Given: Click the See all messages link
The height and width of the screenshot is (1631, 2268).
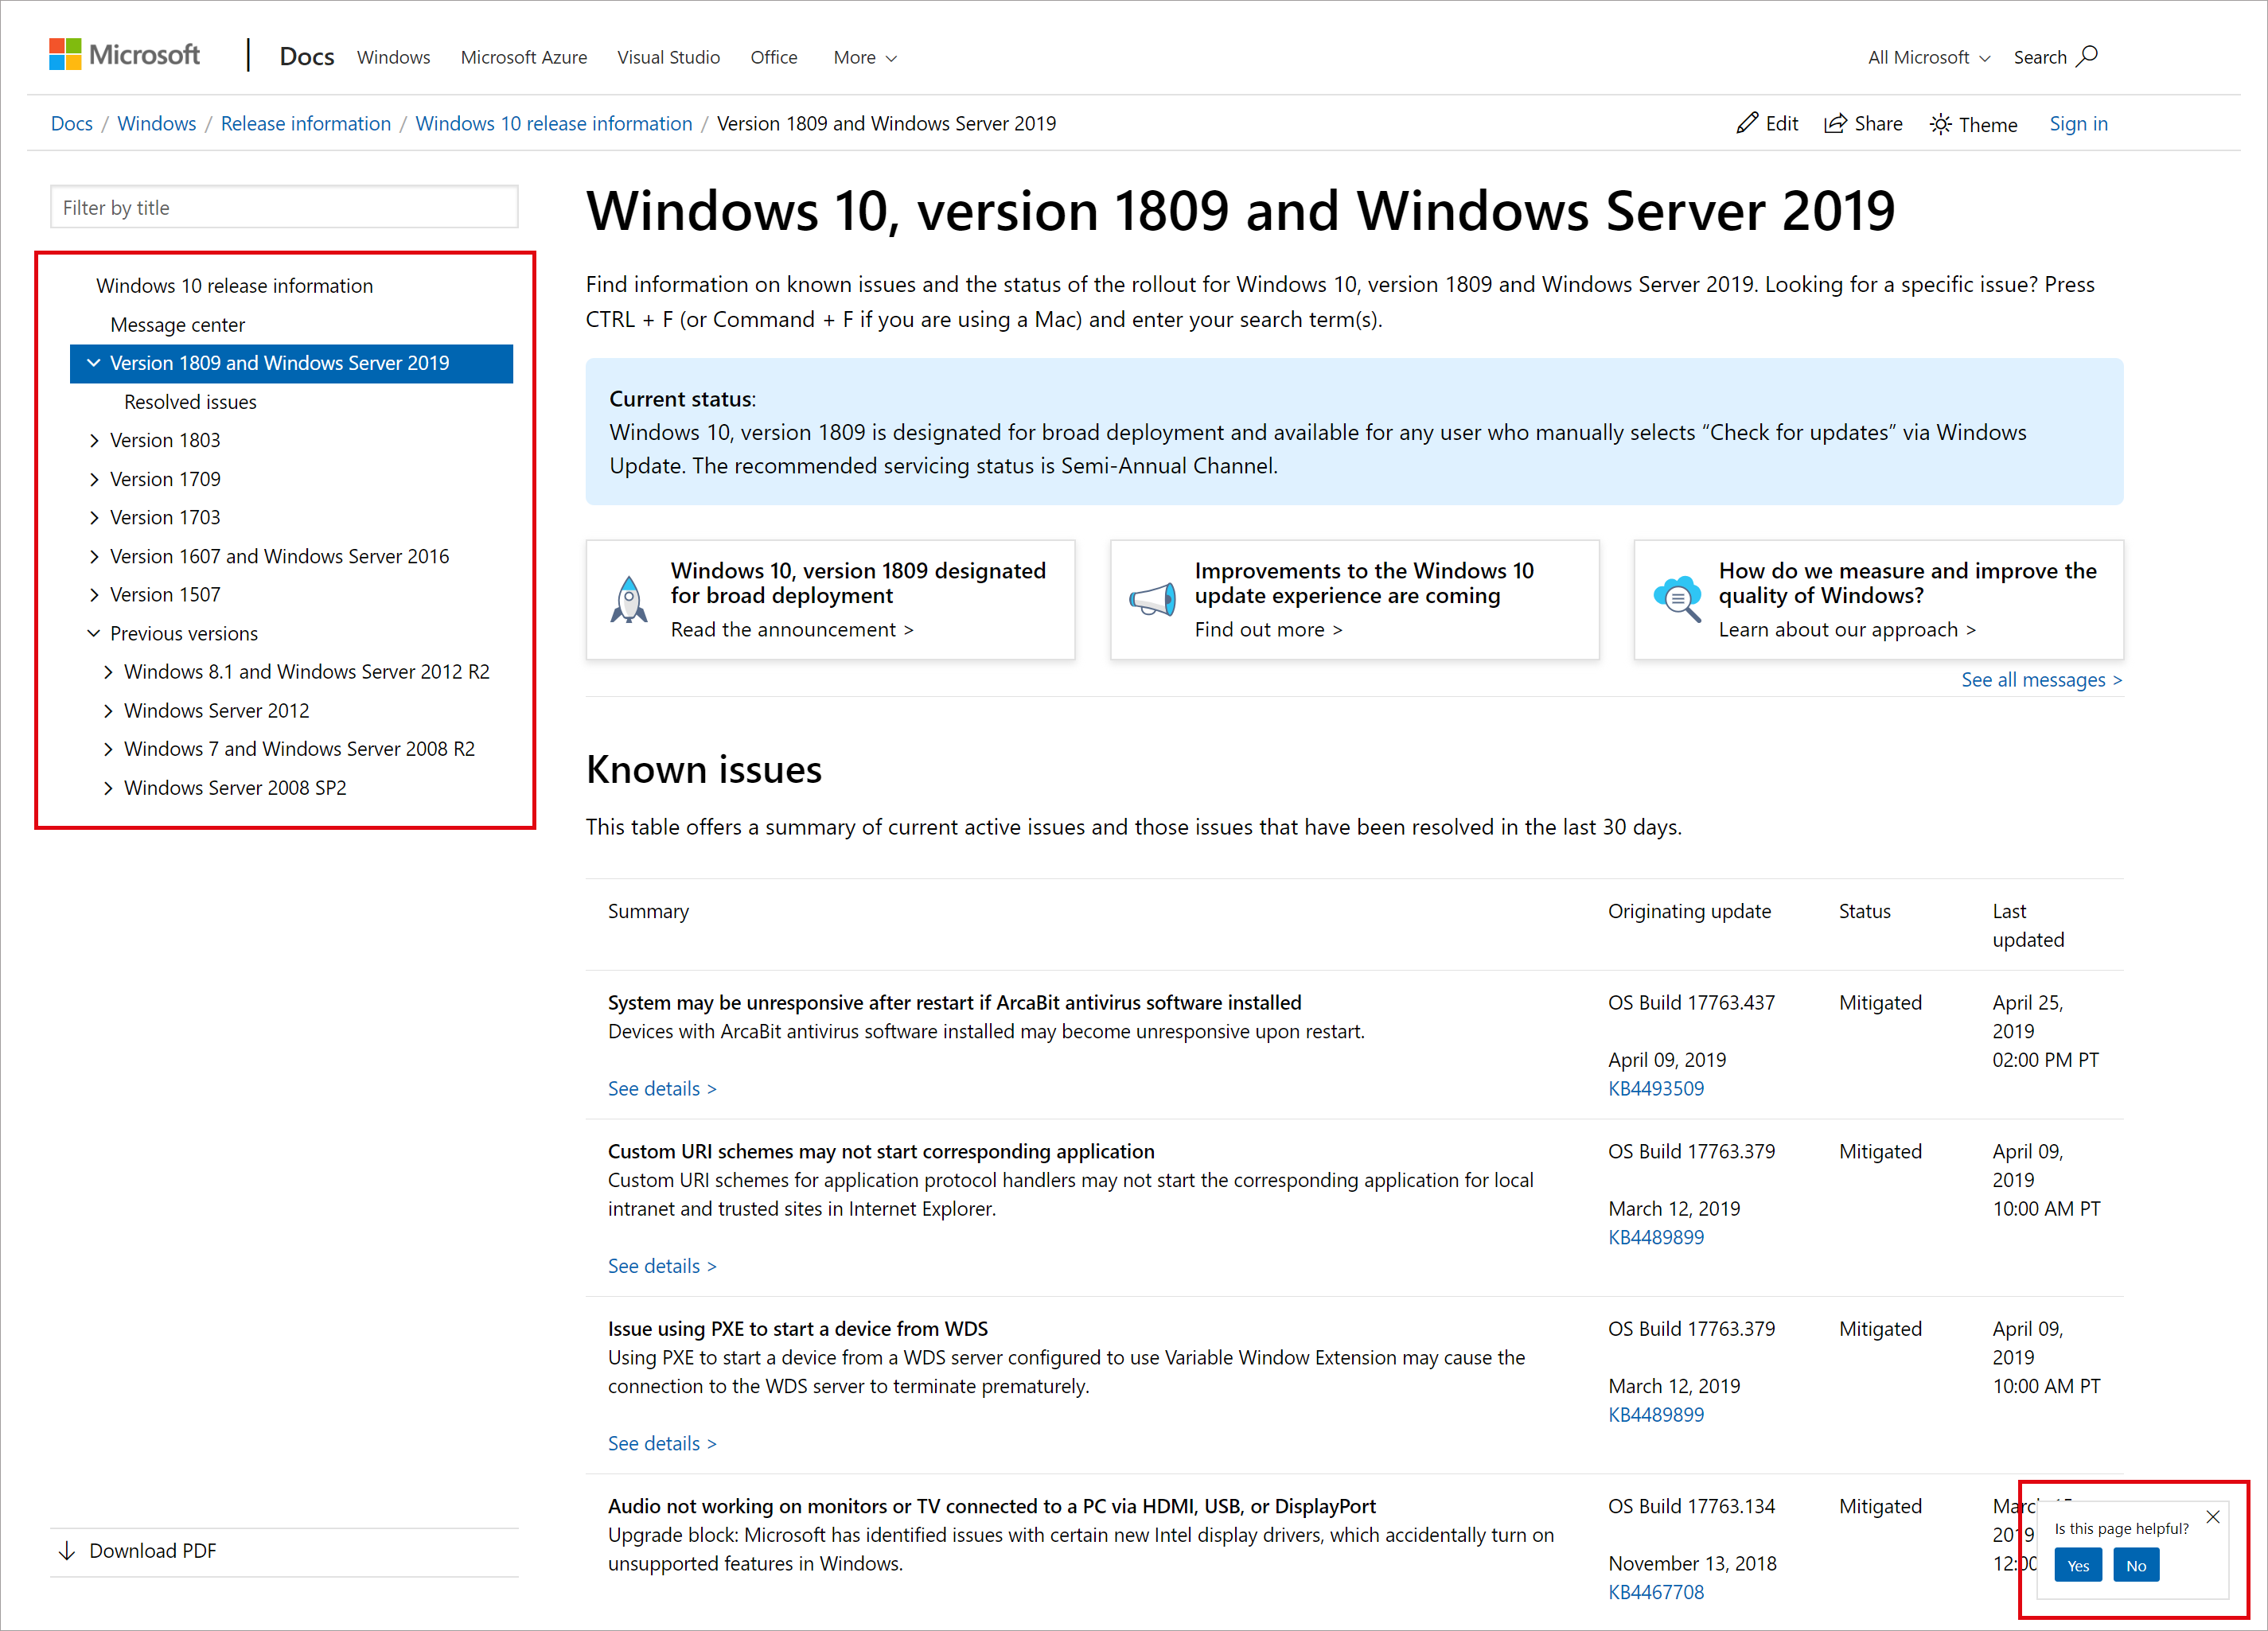Looking at the screenshot, I should tap(2040, 679).
